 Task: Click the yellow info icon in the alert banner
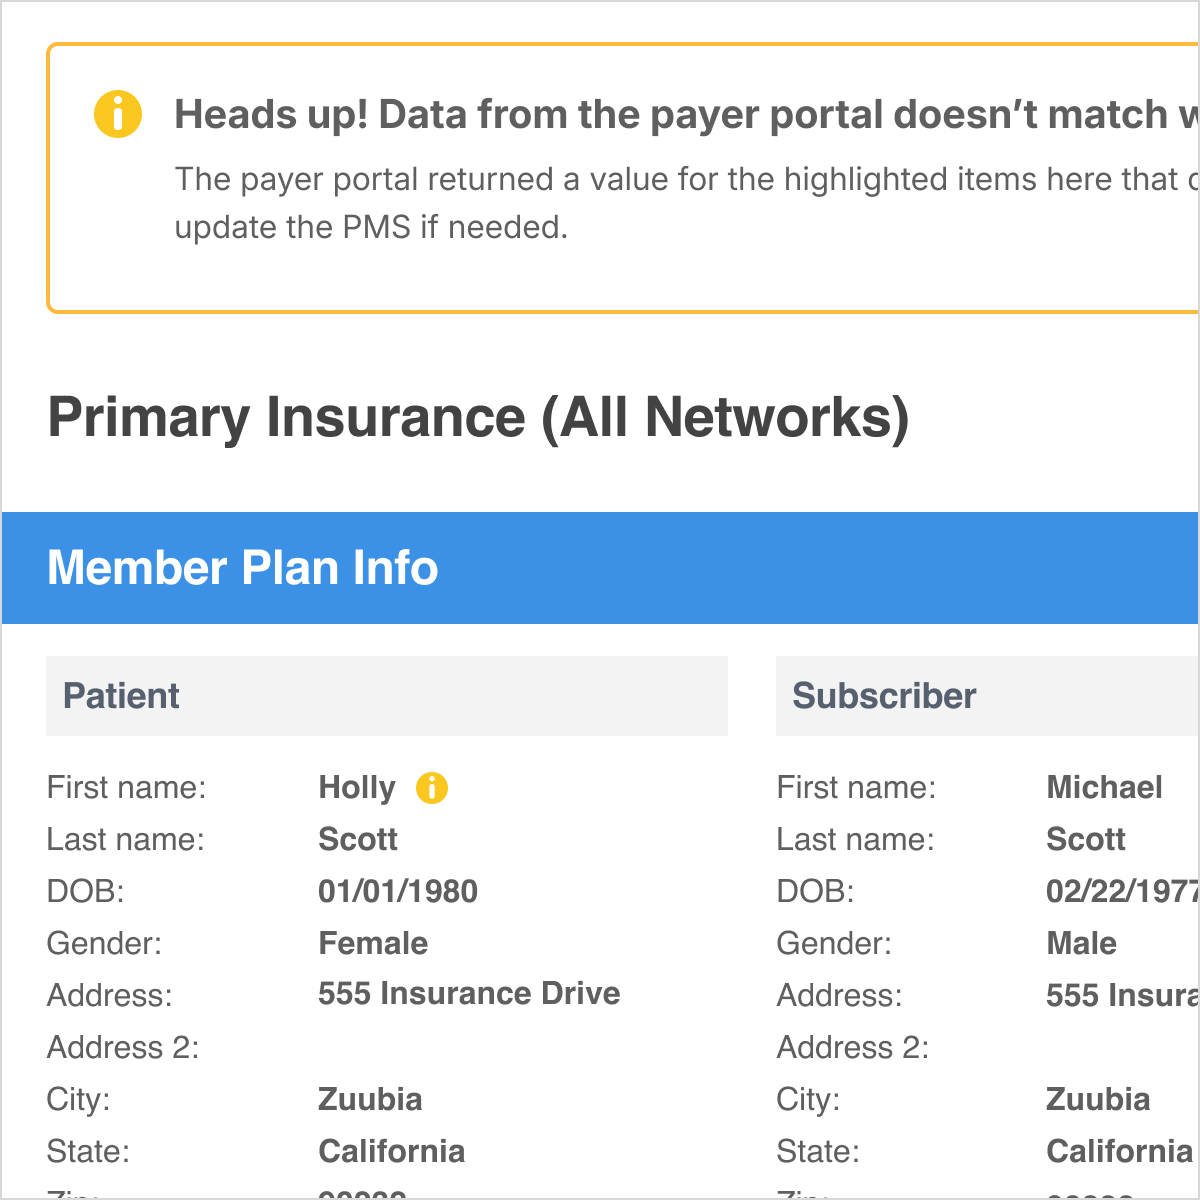click(x=118, y=114)
